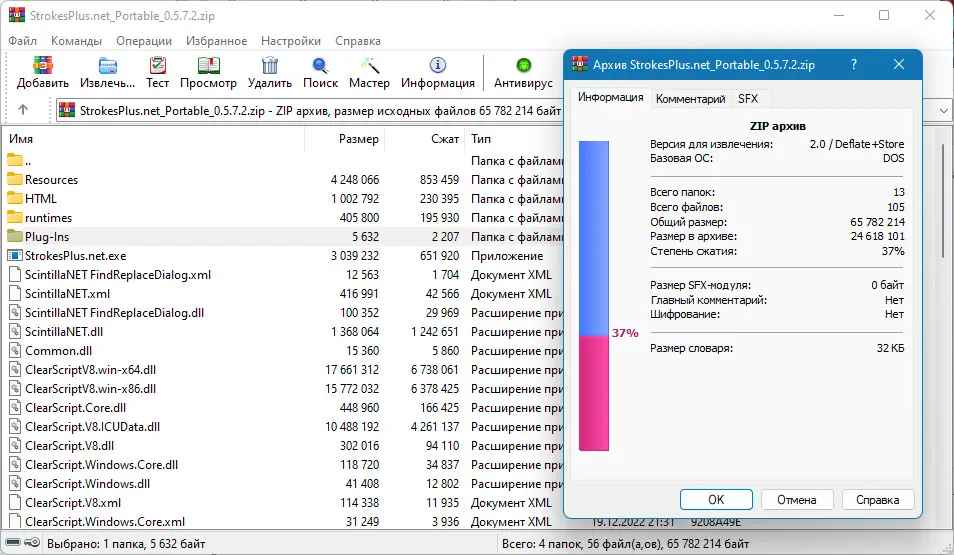
Task: Open the Файл menu
Action: (x=23, y=41)
